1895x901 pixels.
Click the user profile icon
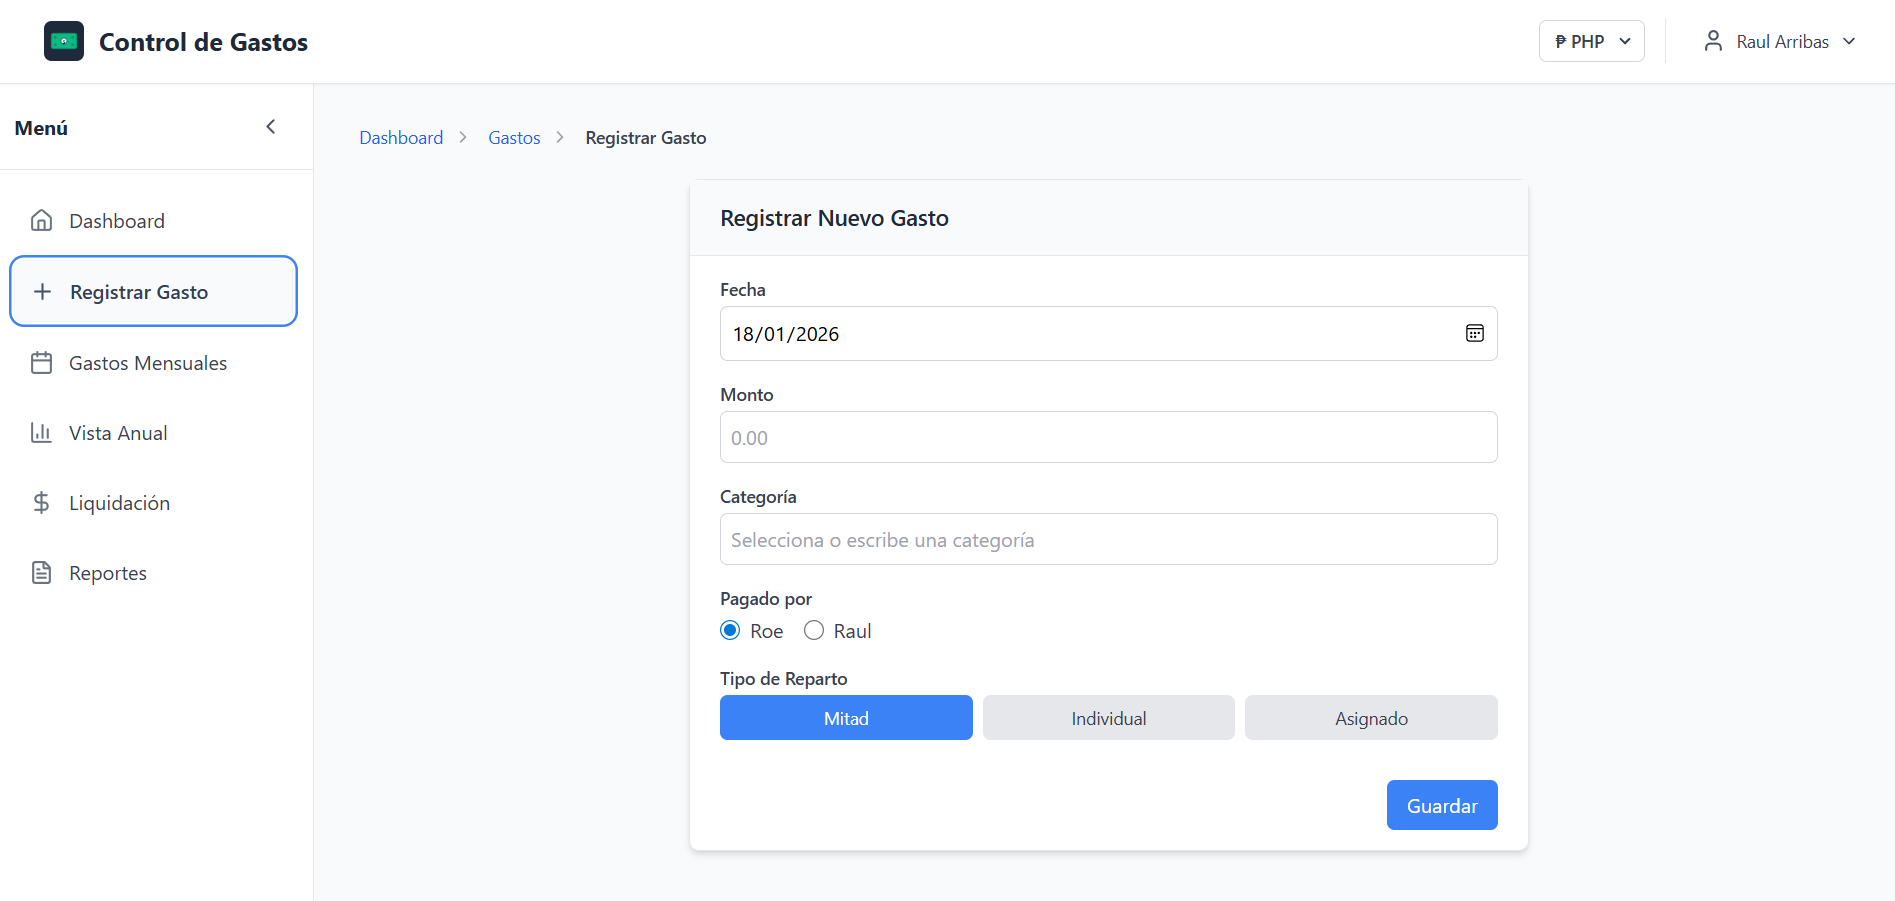pos(1713,41)
